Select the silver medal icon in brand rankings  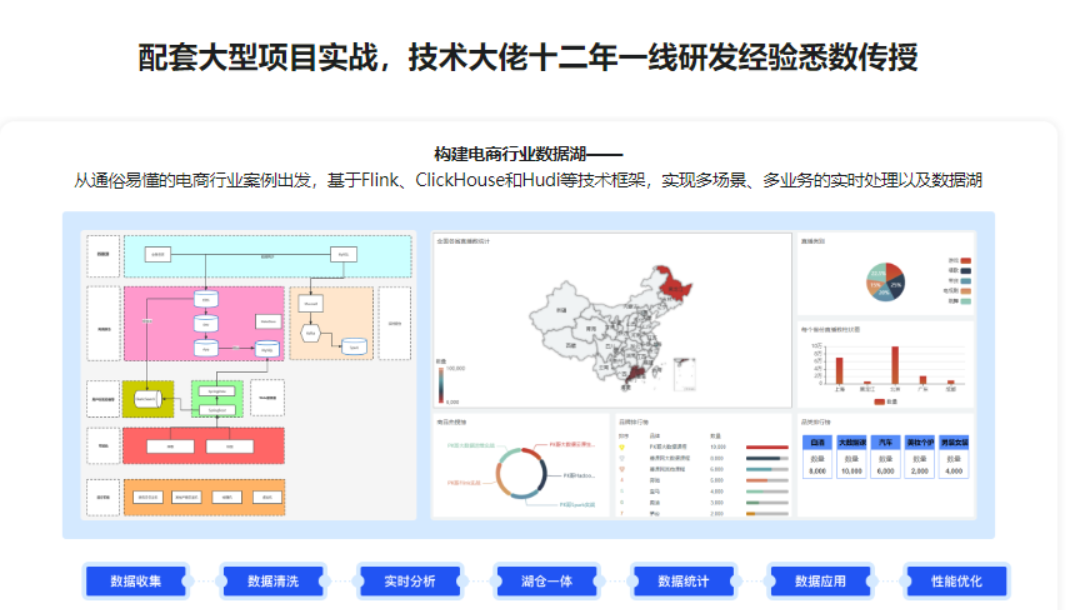click(x=622, y=456)
